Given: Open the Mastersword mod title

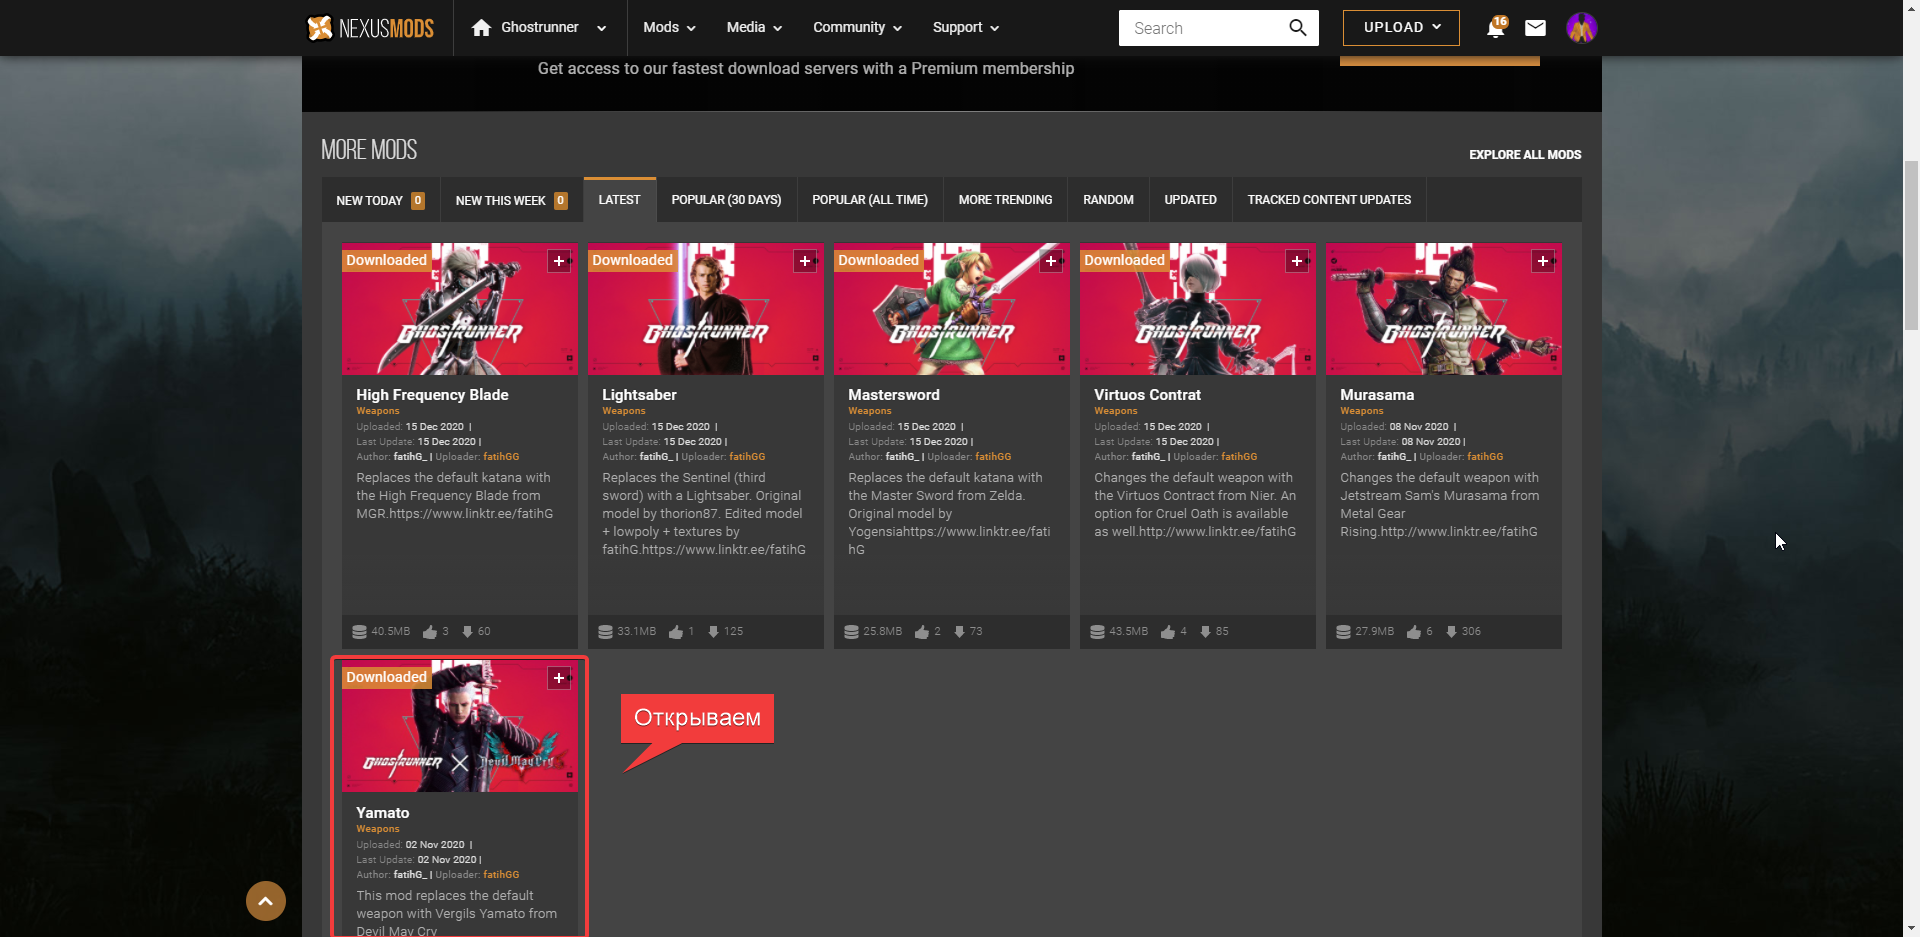Looking at the screenshot, I should [x=894, y=395].
